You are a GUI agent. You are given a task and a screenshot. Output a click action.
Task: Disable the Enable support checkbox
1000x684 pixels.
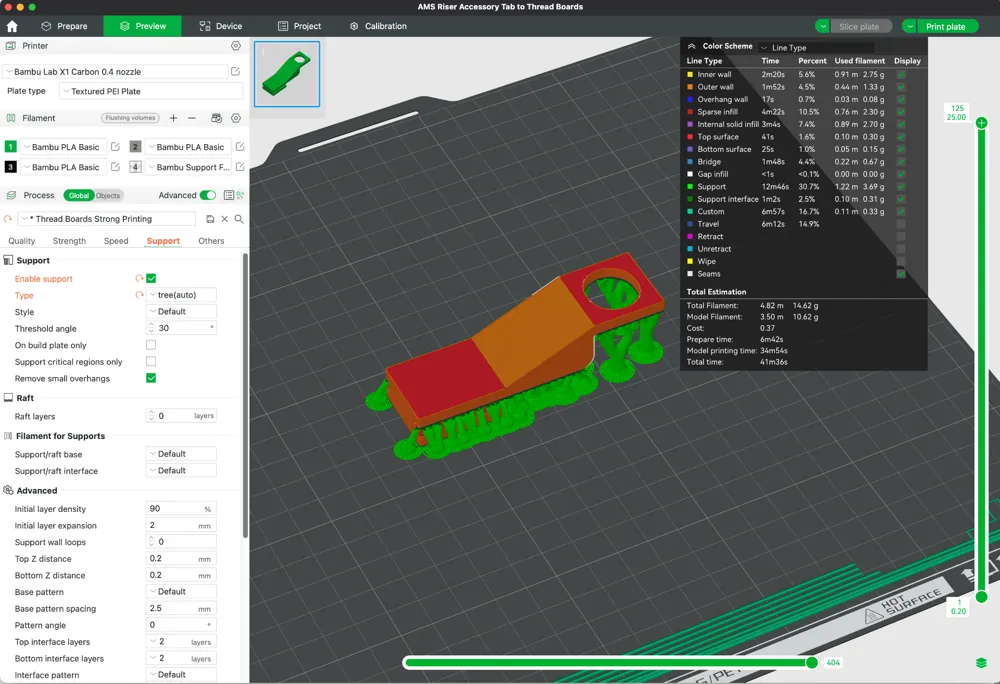[x=151, y=278]
